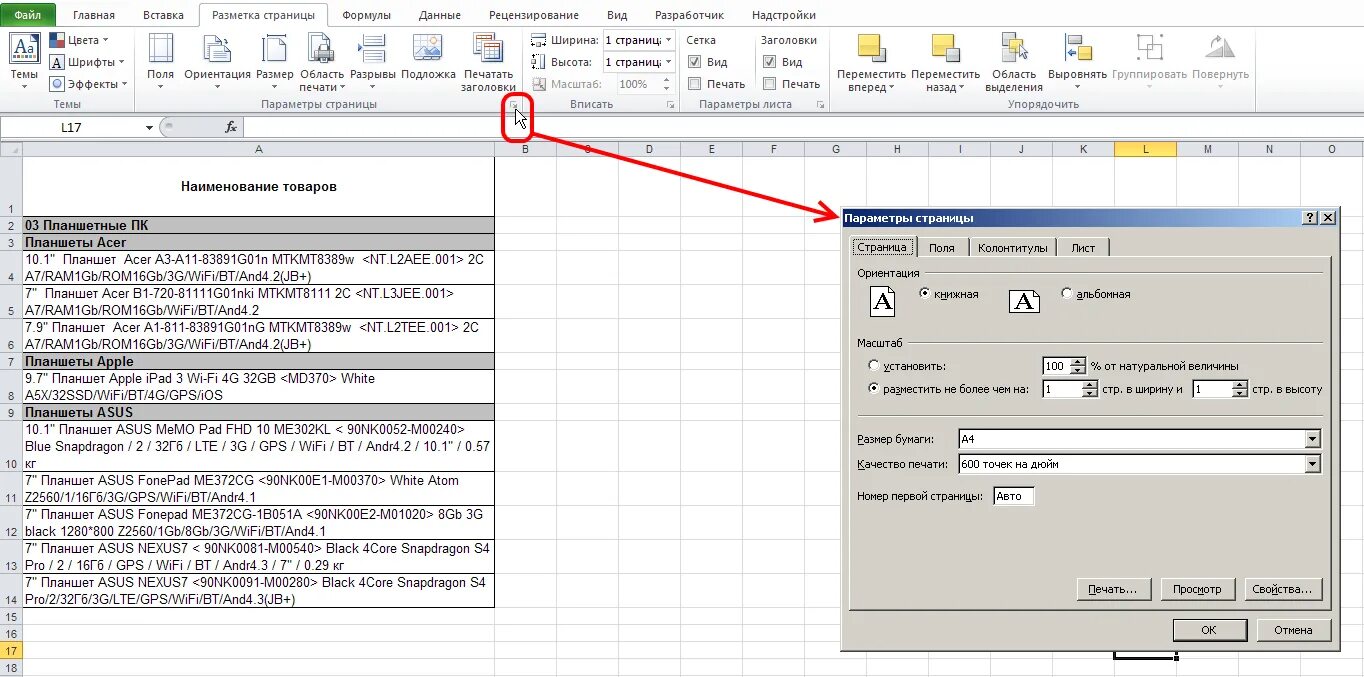Image resolution: width=1364 pixels, height=677 pixels.
Task: Switch to the Вставка ribbon tab
Action: (163, 15)
